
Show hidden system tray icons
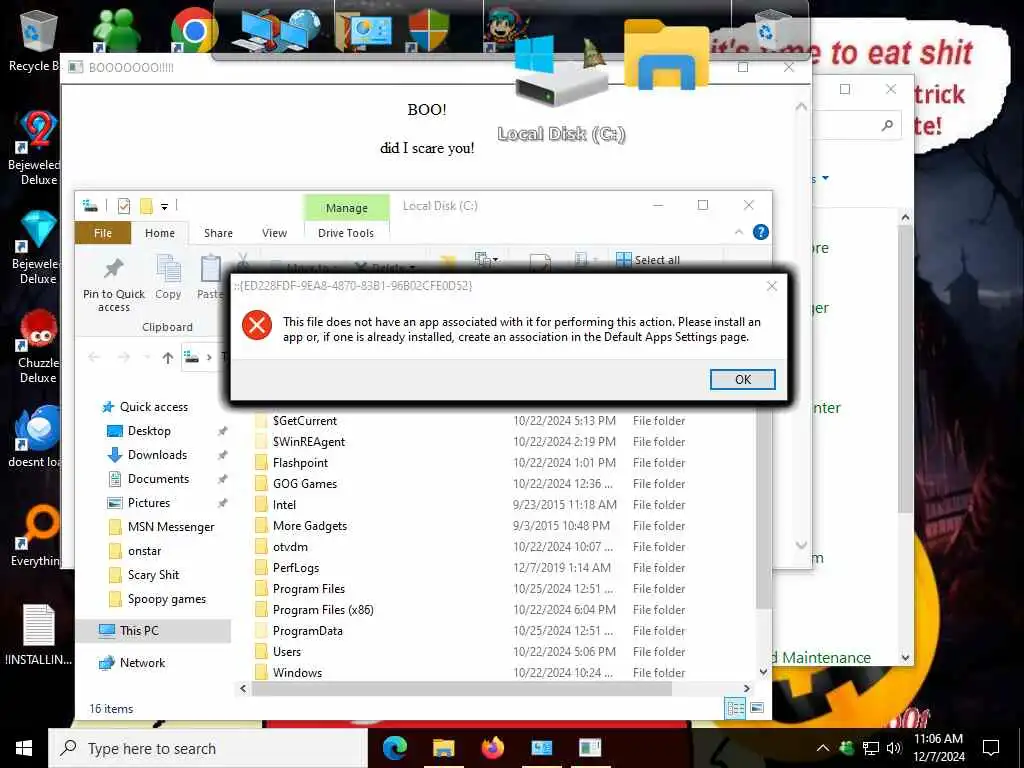(x=823, y=748)
